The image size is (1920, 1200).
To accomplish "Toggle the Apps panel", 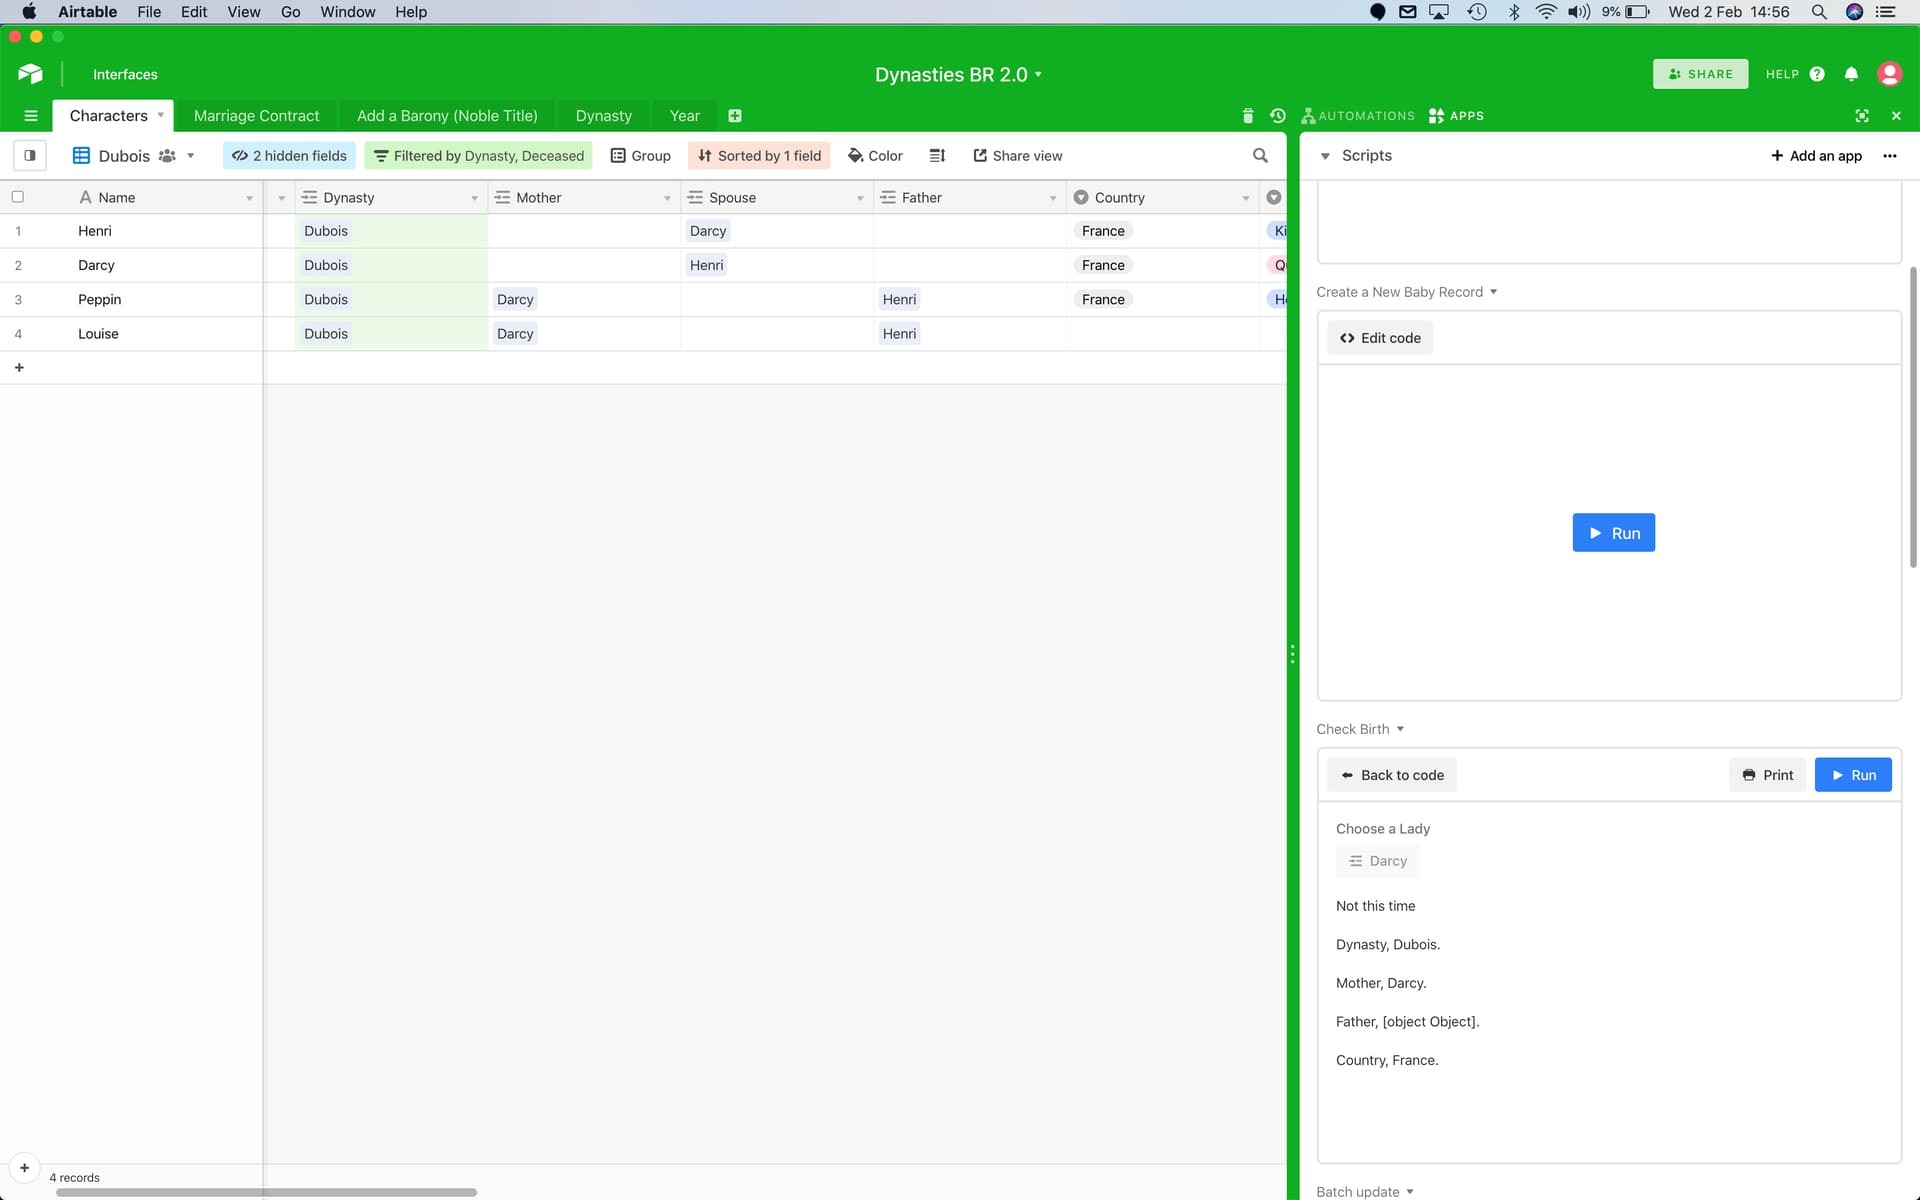I will click(1456, 116).
